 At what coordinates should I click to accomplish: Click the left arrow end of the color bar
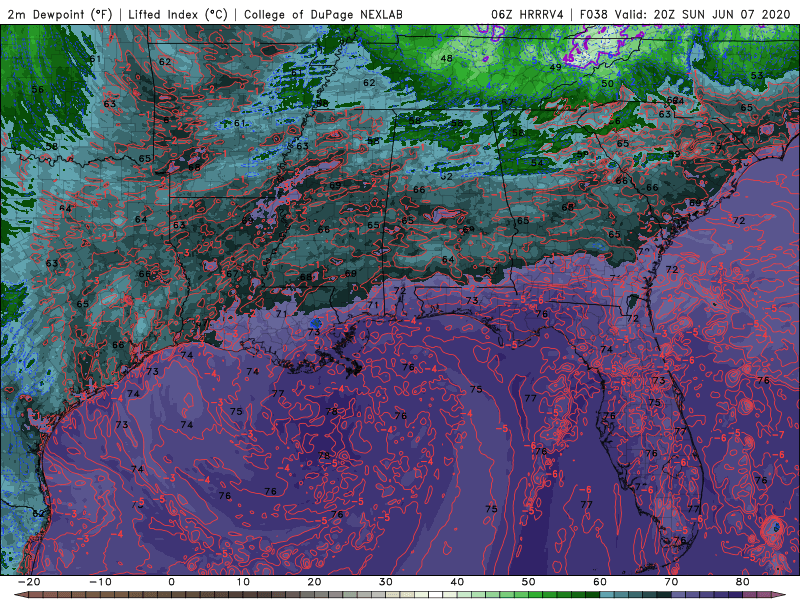[x=19, y=594]
